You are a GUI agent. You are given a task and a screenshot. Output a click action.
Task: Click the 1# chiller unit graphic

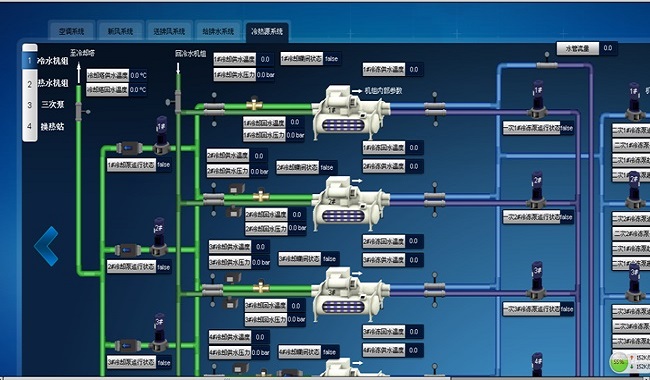click(351, 113)
